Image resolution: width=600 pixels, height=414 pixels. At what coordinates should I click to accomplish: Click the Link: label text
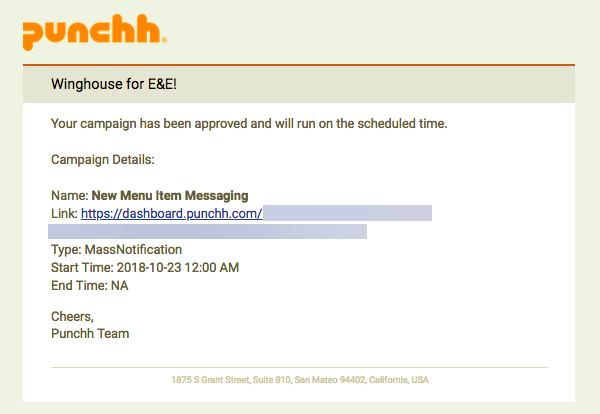(64, 214)
